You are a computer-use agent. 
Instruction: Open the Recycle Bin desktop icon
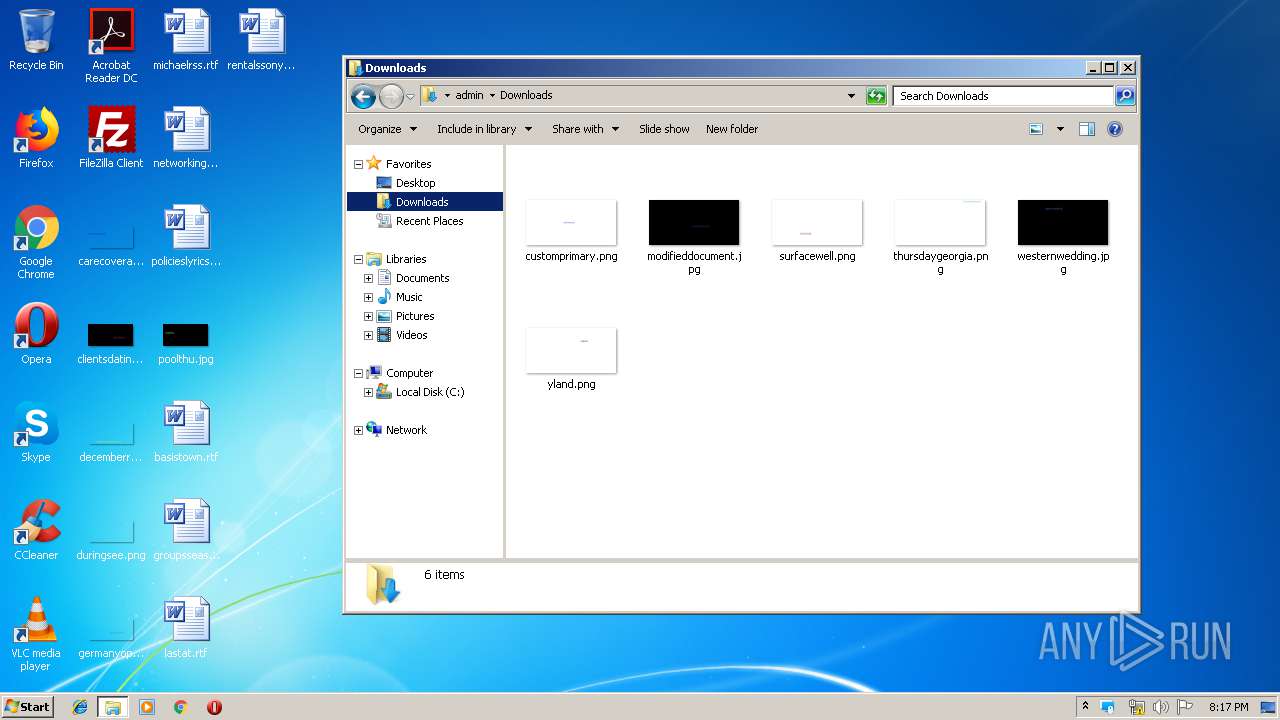[x=36, y=40]
